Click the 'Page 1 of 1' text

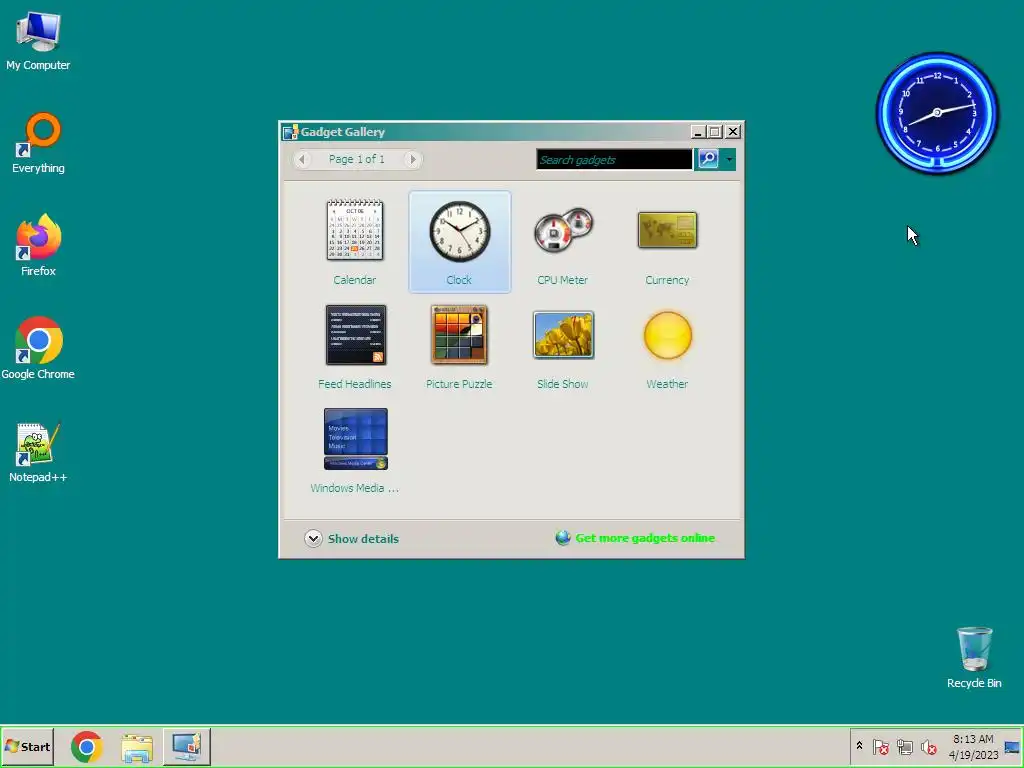[357, 159]
